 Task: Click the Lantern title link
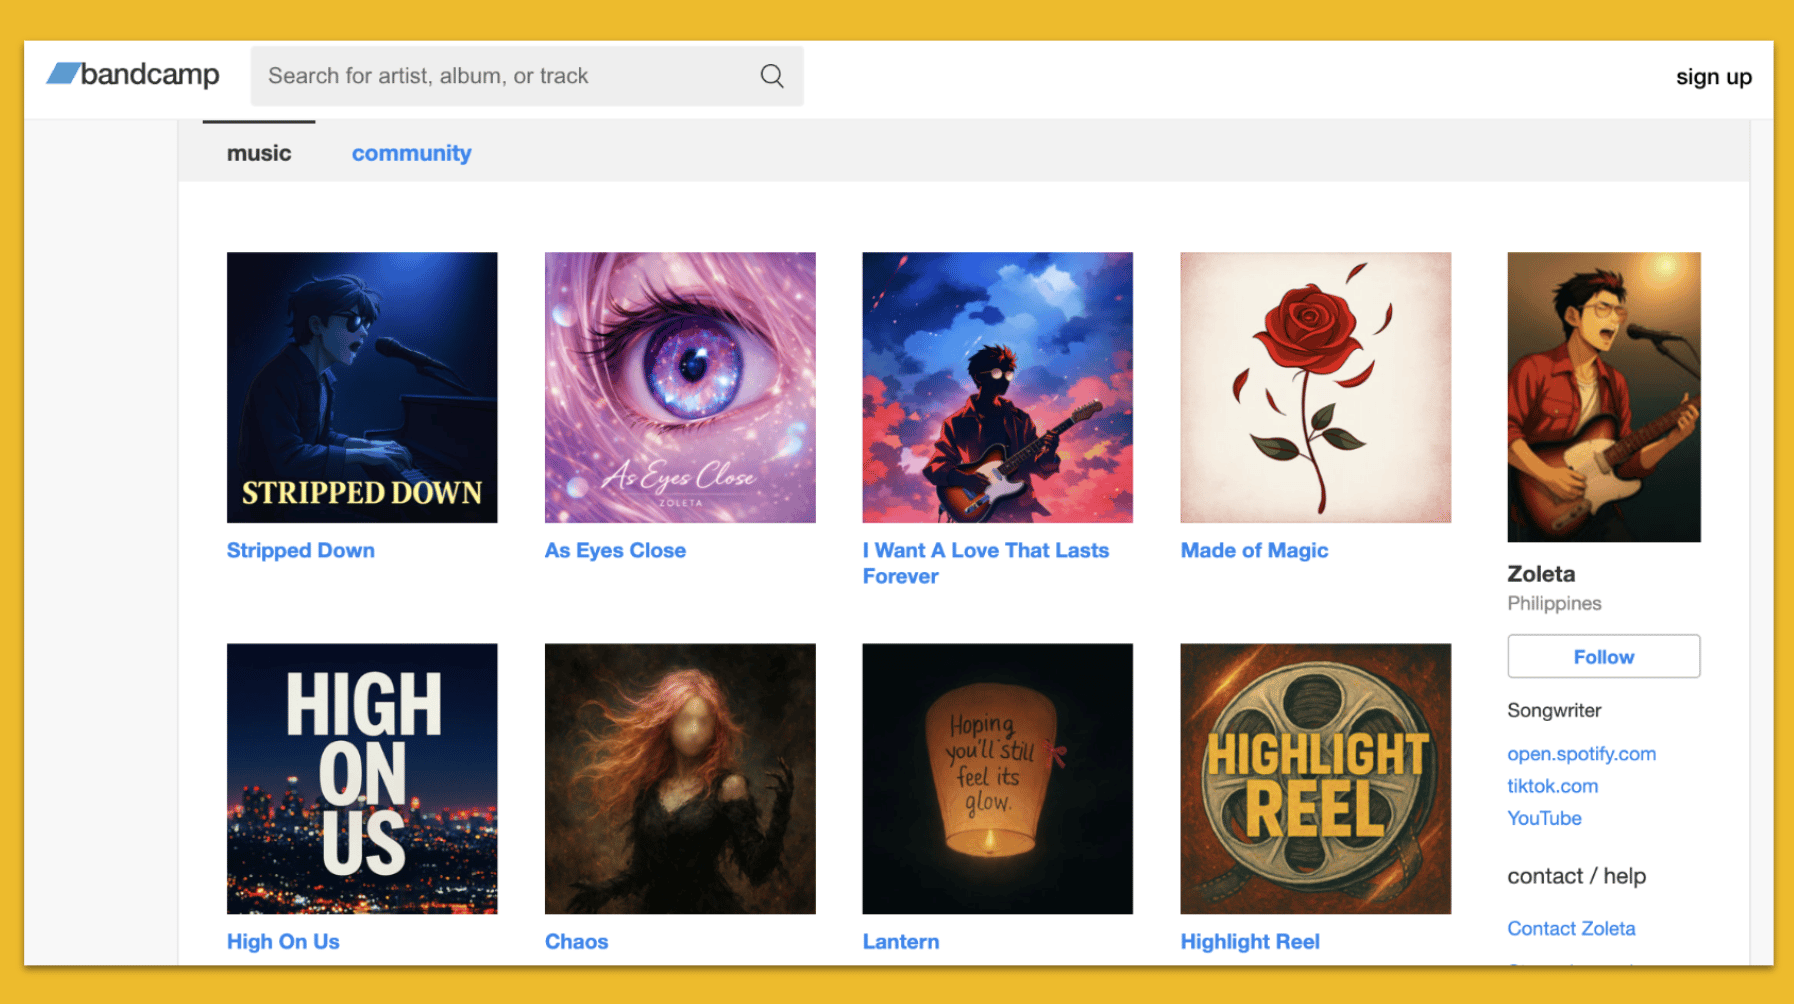[x=901, y=941]
